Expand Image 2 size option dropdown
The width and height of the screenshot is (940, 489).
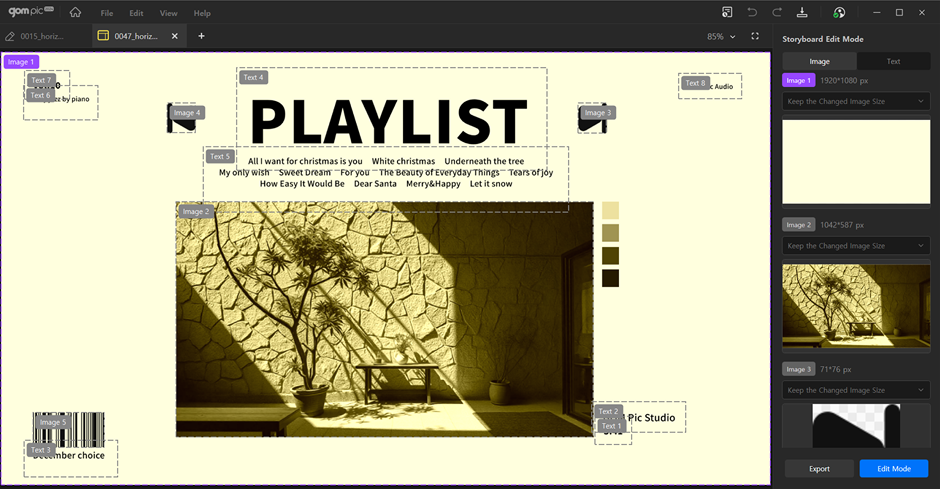[855, 246]
